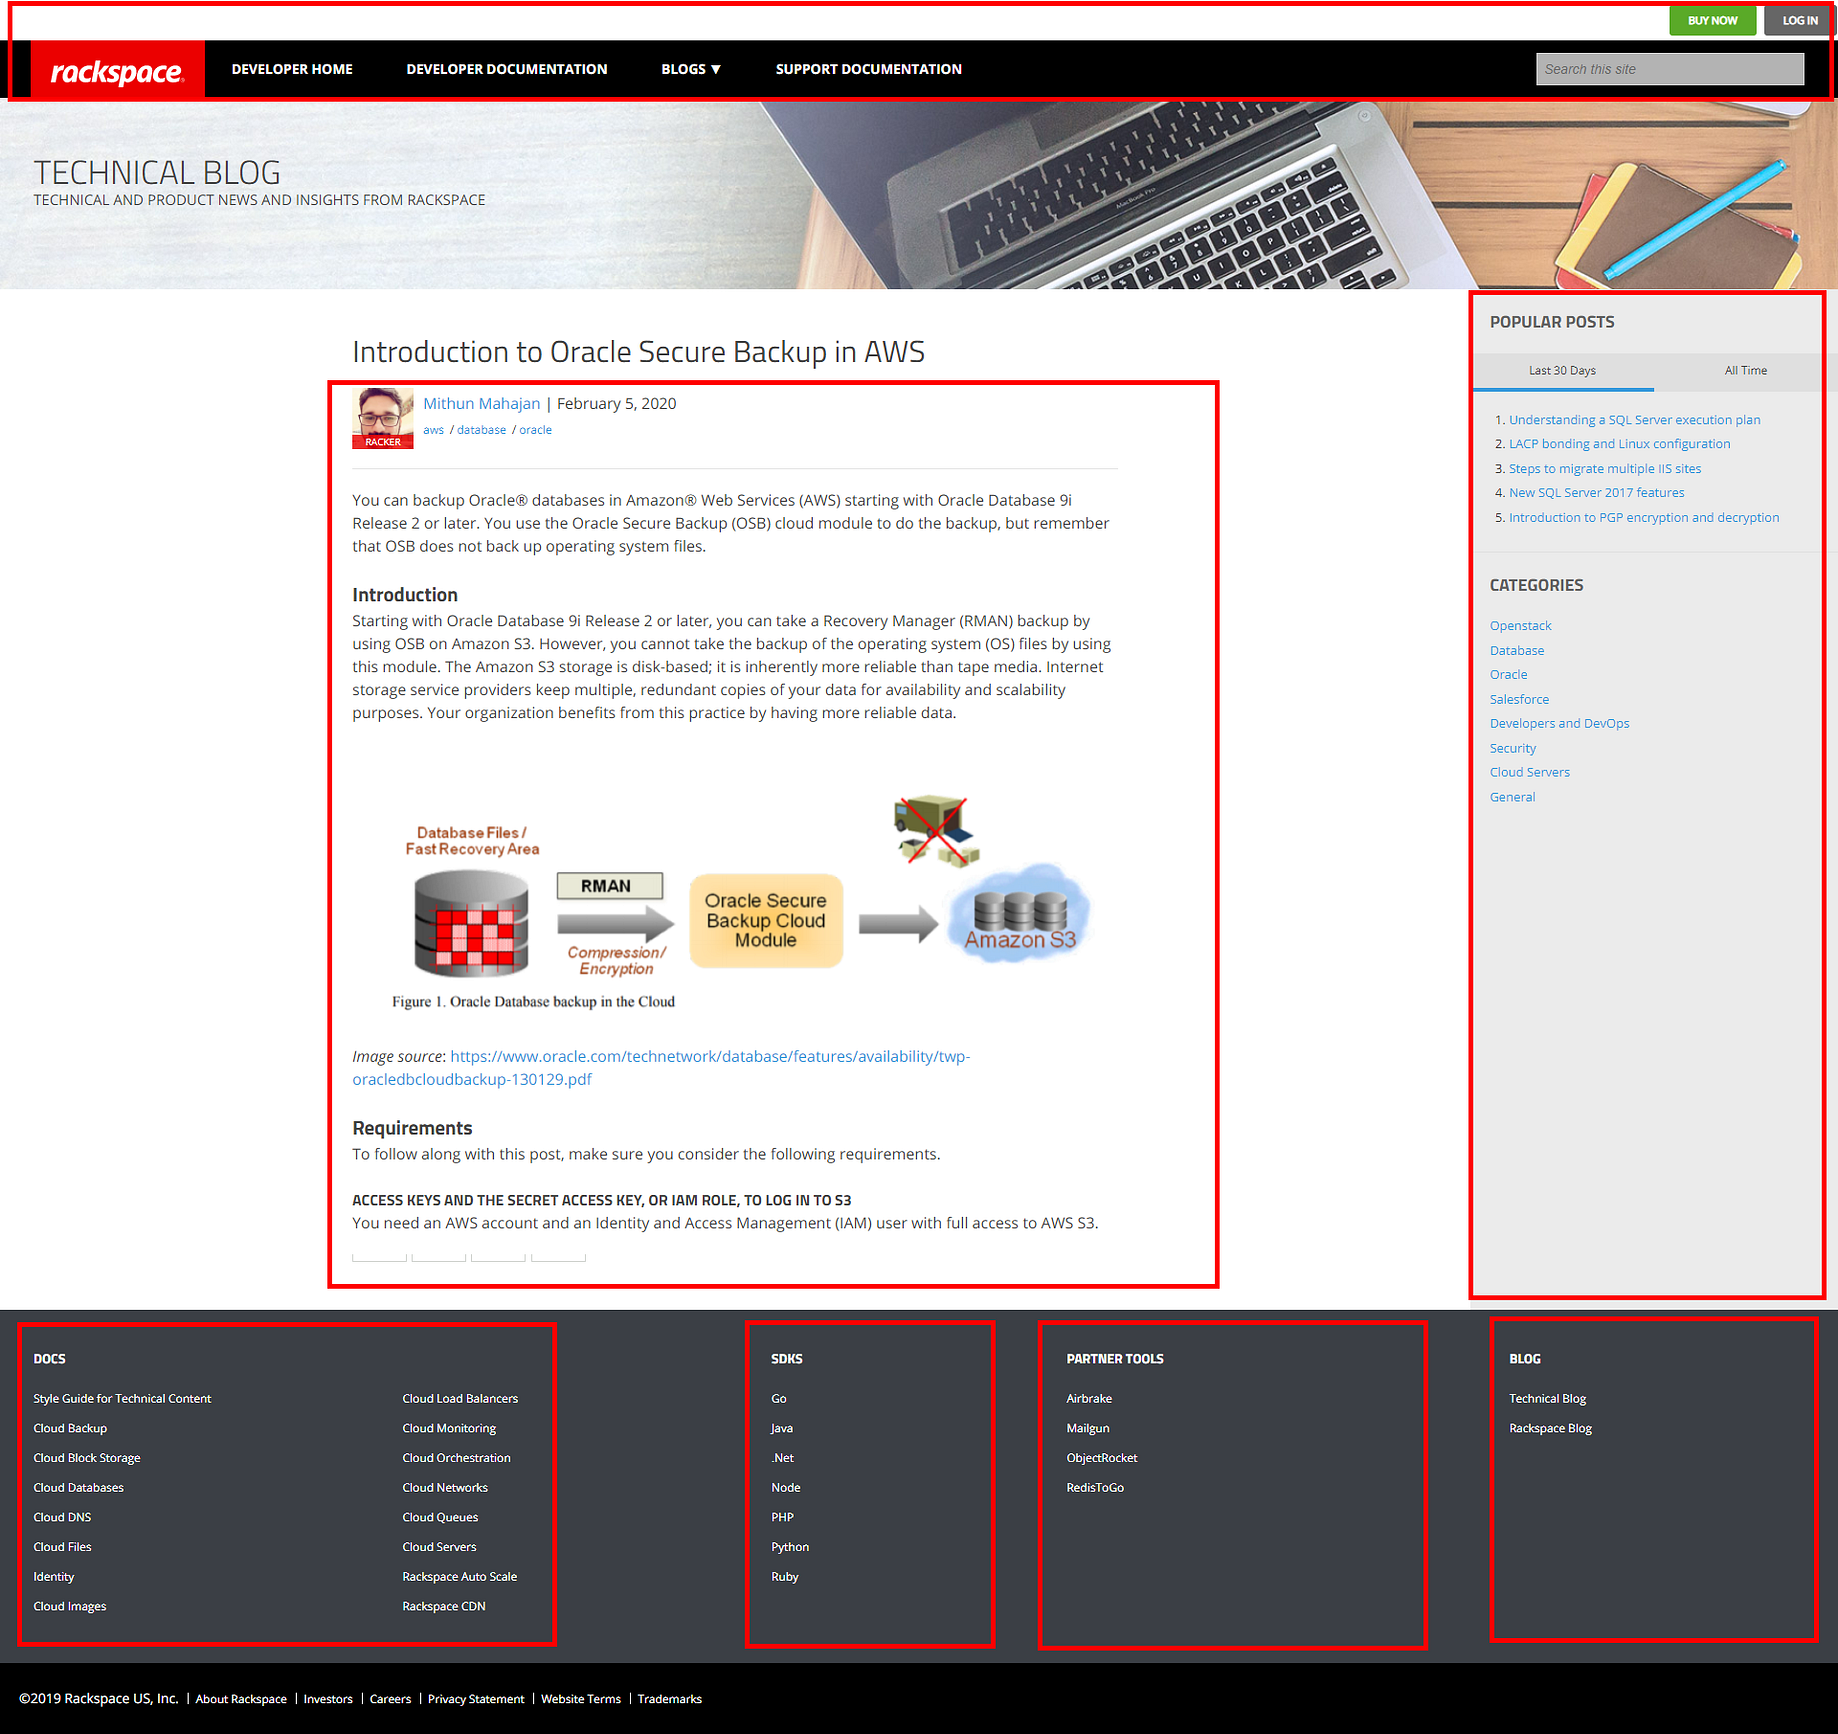The image size is (1838, 1734).
Task: Switch to the Last 30 Days tab
Action: click(1562, 371)
